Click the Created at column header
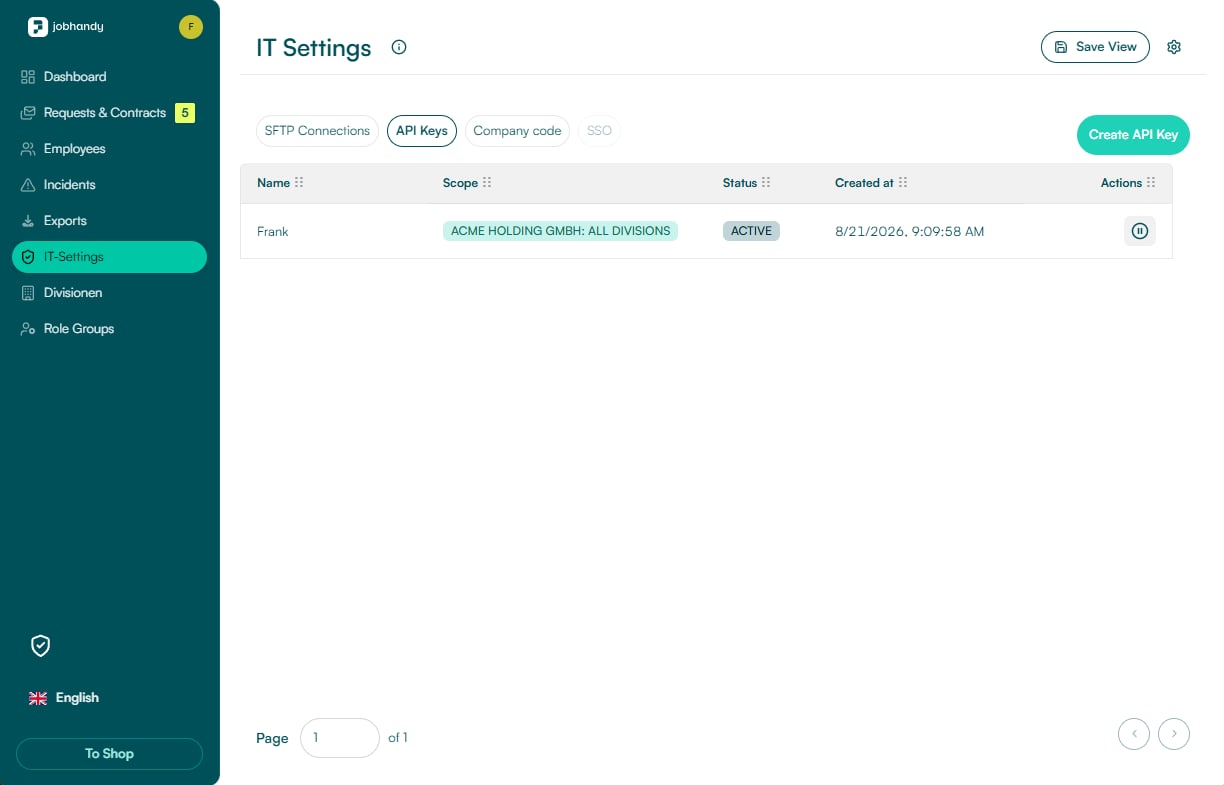 point(864,183)
